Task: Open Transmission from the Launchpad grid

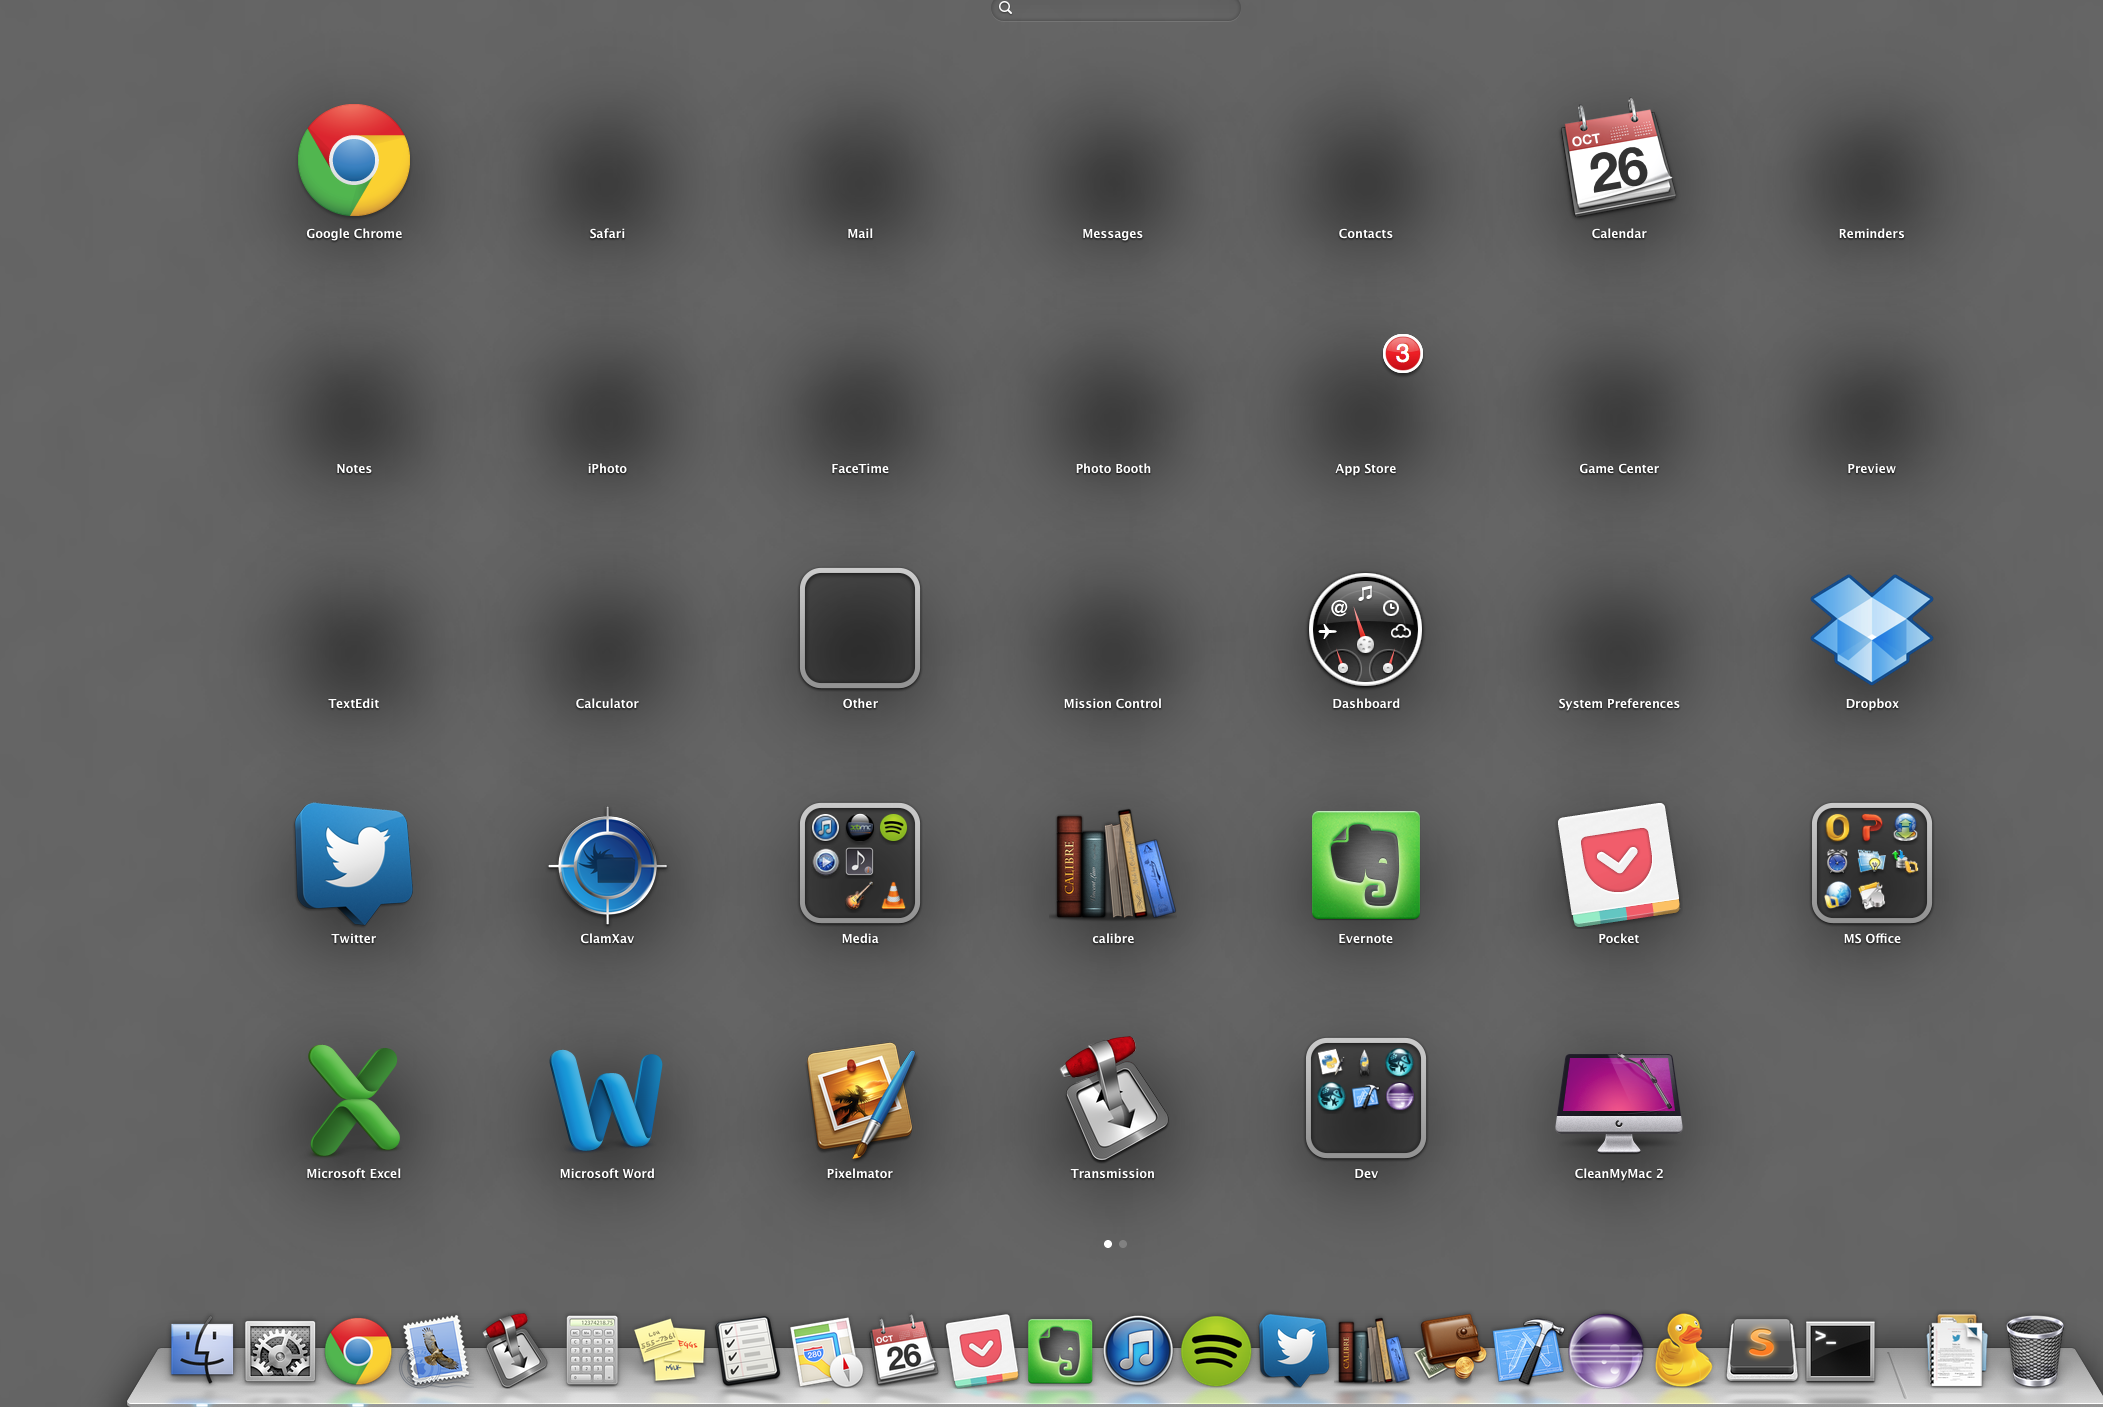Action: [x=1113, y=1098]
